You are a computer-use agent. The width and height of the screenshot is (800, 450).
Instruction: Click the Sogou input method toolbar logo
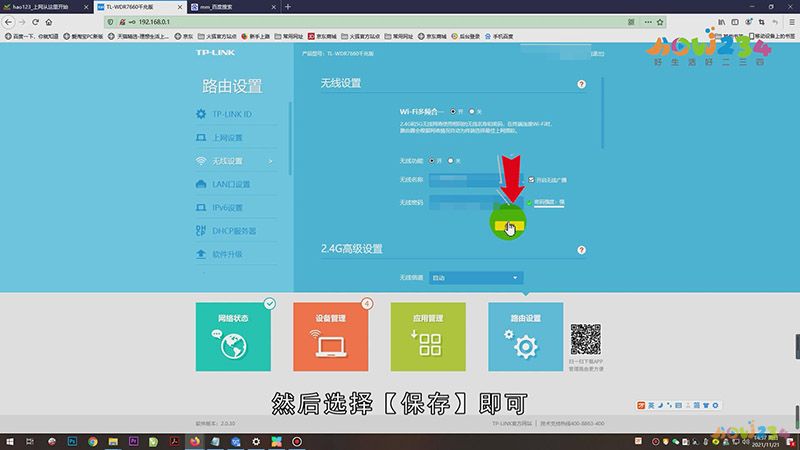click(x=641, y=405)
